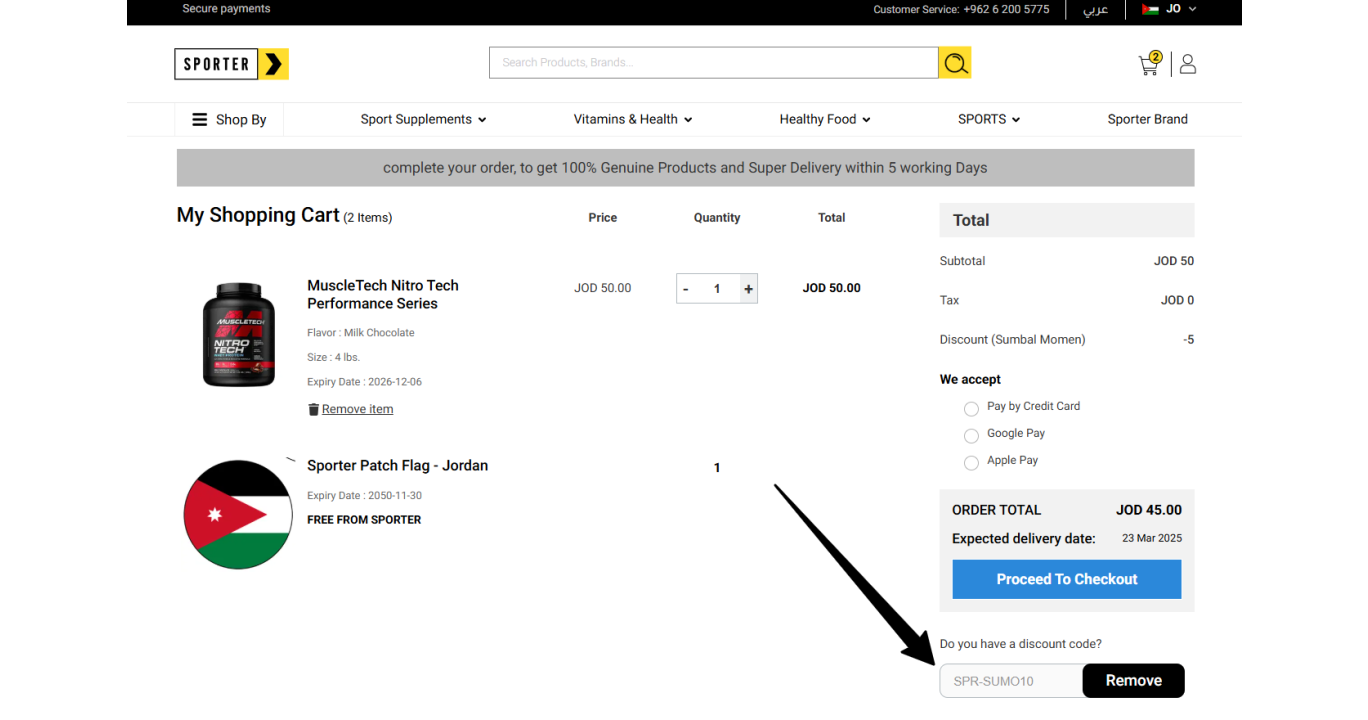
Task: Click the expected delivery date 23 Mar 2025
Action: pyautogui.click(x=1152, y=538)
